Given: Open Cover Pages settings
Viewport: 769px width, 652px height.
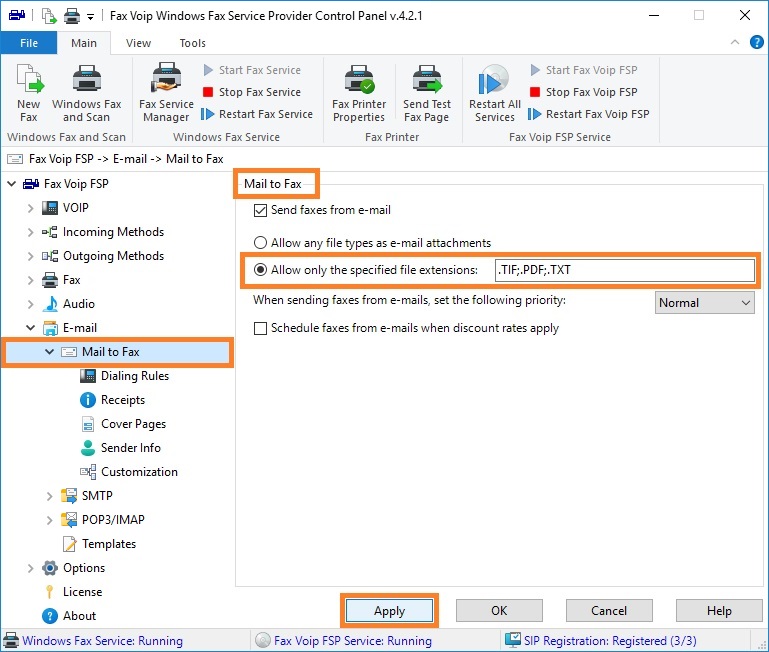Looking at the screenshot, I should point(133,424).
